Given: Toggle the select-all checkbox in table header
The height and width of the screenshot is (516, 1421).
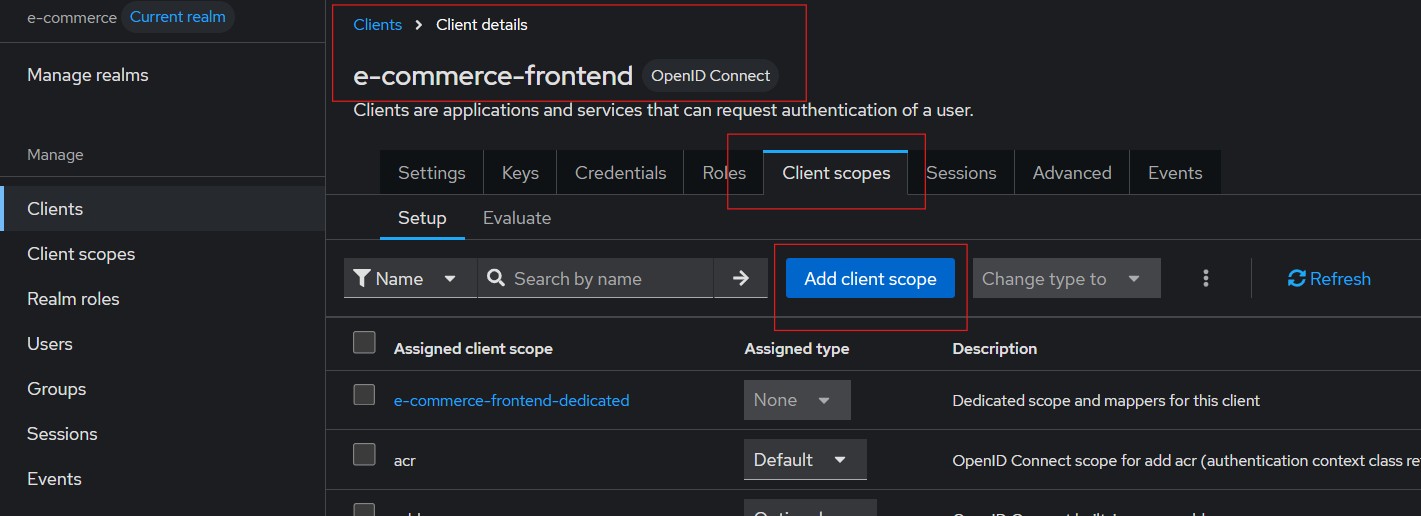Looking at the screenshot, I should pyautogui.click(x=364, y=343).
